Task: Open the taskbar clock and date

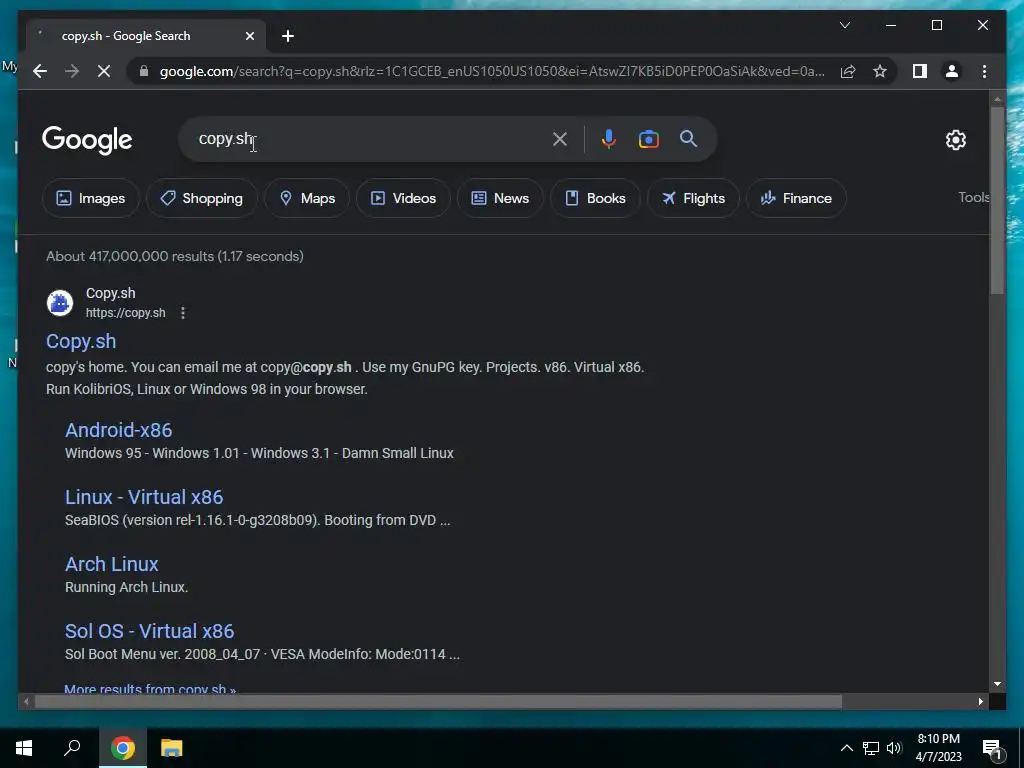Action: [x=938, y=748]
